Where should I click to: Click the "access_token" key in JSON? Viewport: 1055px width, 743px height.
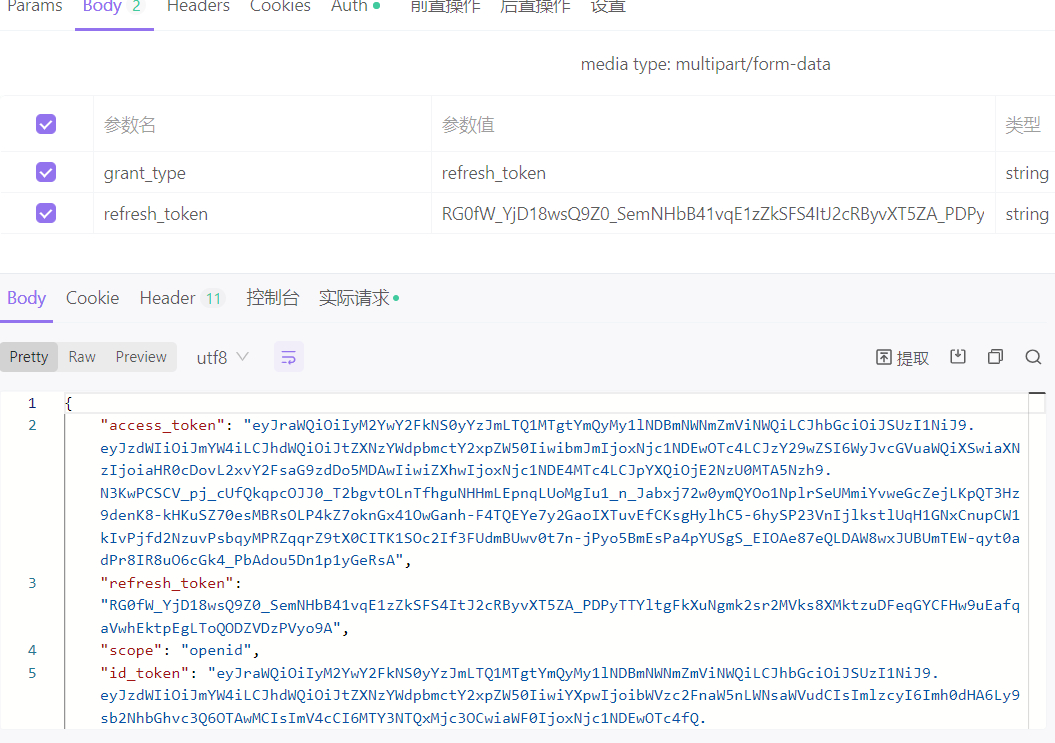pos(162,425)
